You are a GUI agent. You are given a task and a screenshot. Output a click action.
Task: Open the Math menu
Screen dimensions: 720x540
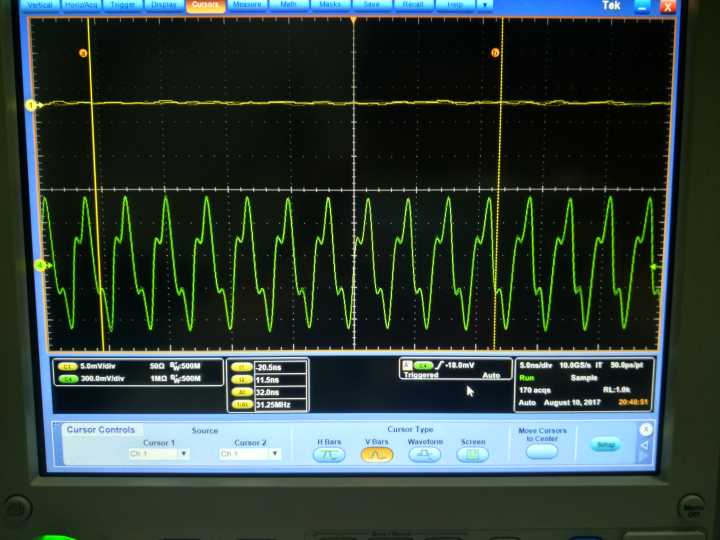pyautogui.click(x=288, y=5)
